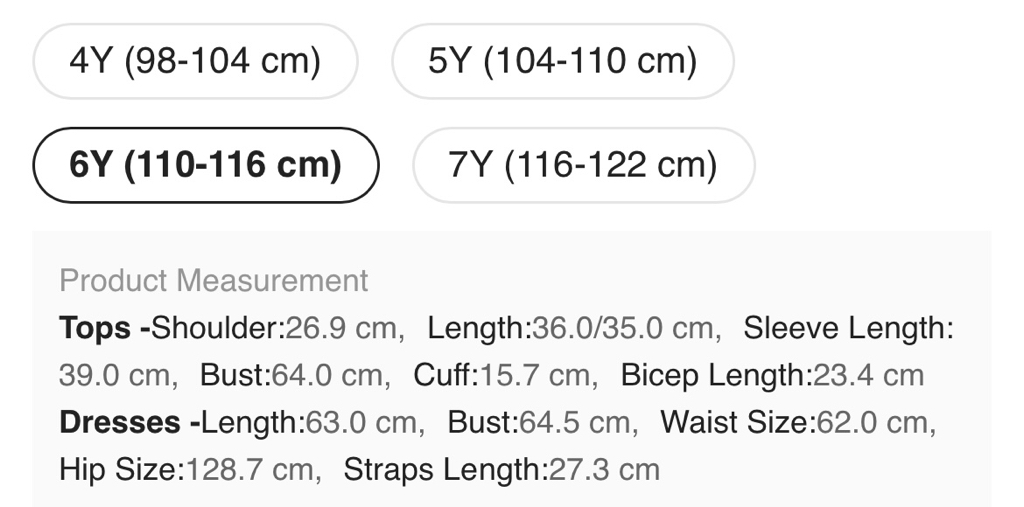
Task: Choose the 5Y (104-110 cm) size
Action: (562, 61)
